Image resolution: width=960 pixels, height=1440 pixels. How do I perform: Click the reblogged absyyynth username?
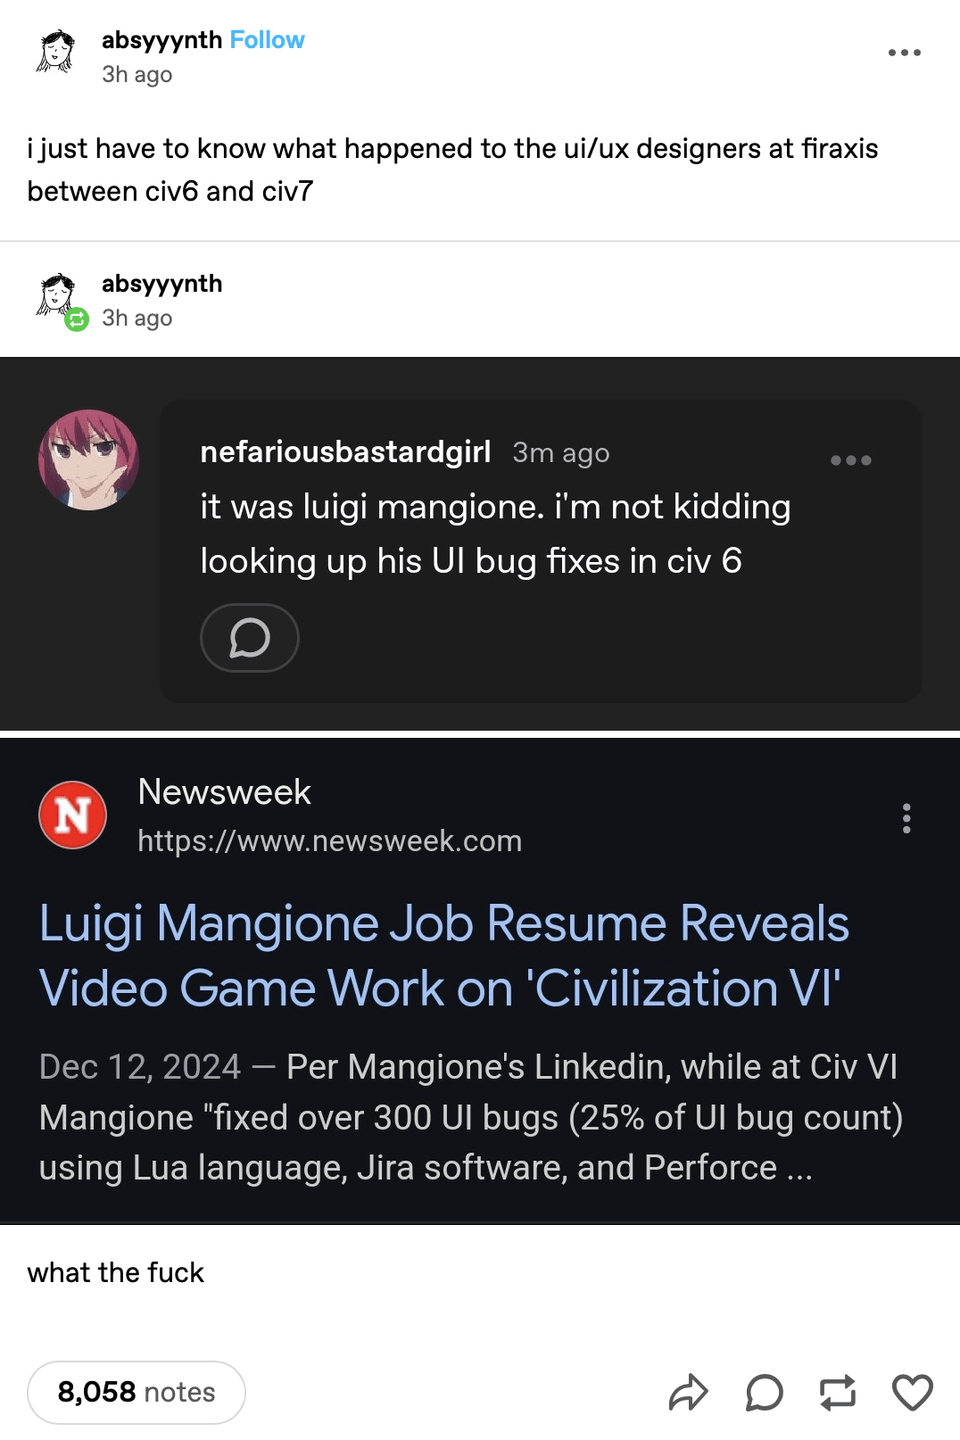click(162, 284)
